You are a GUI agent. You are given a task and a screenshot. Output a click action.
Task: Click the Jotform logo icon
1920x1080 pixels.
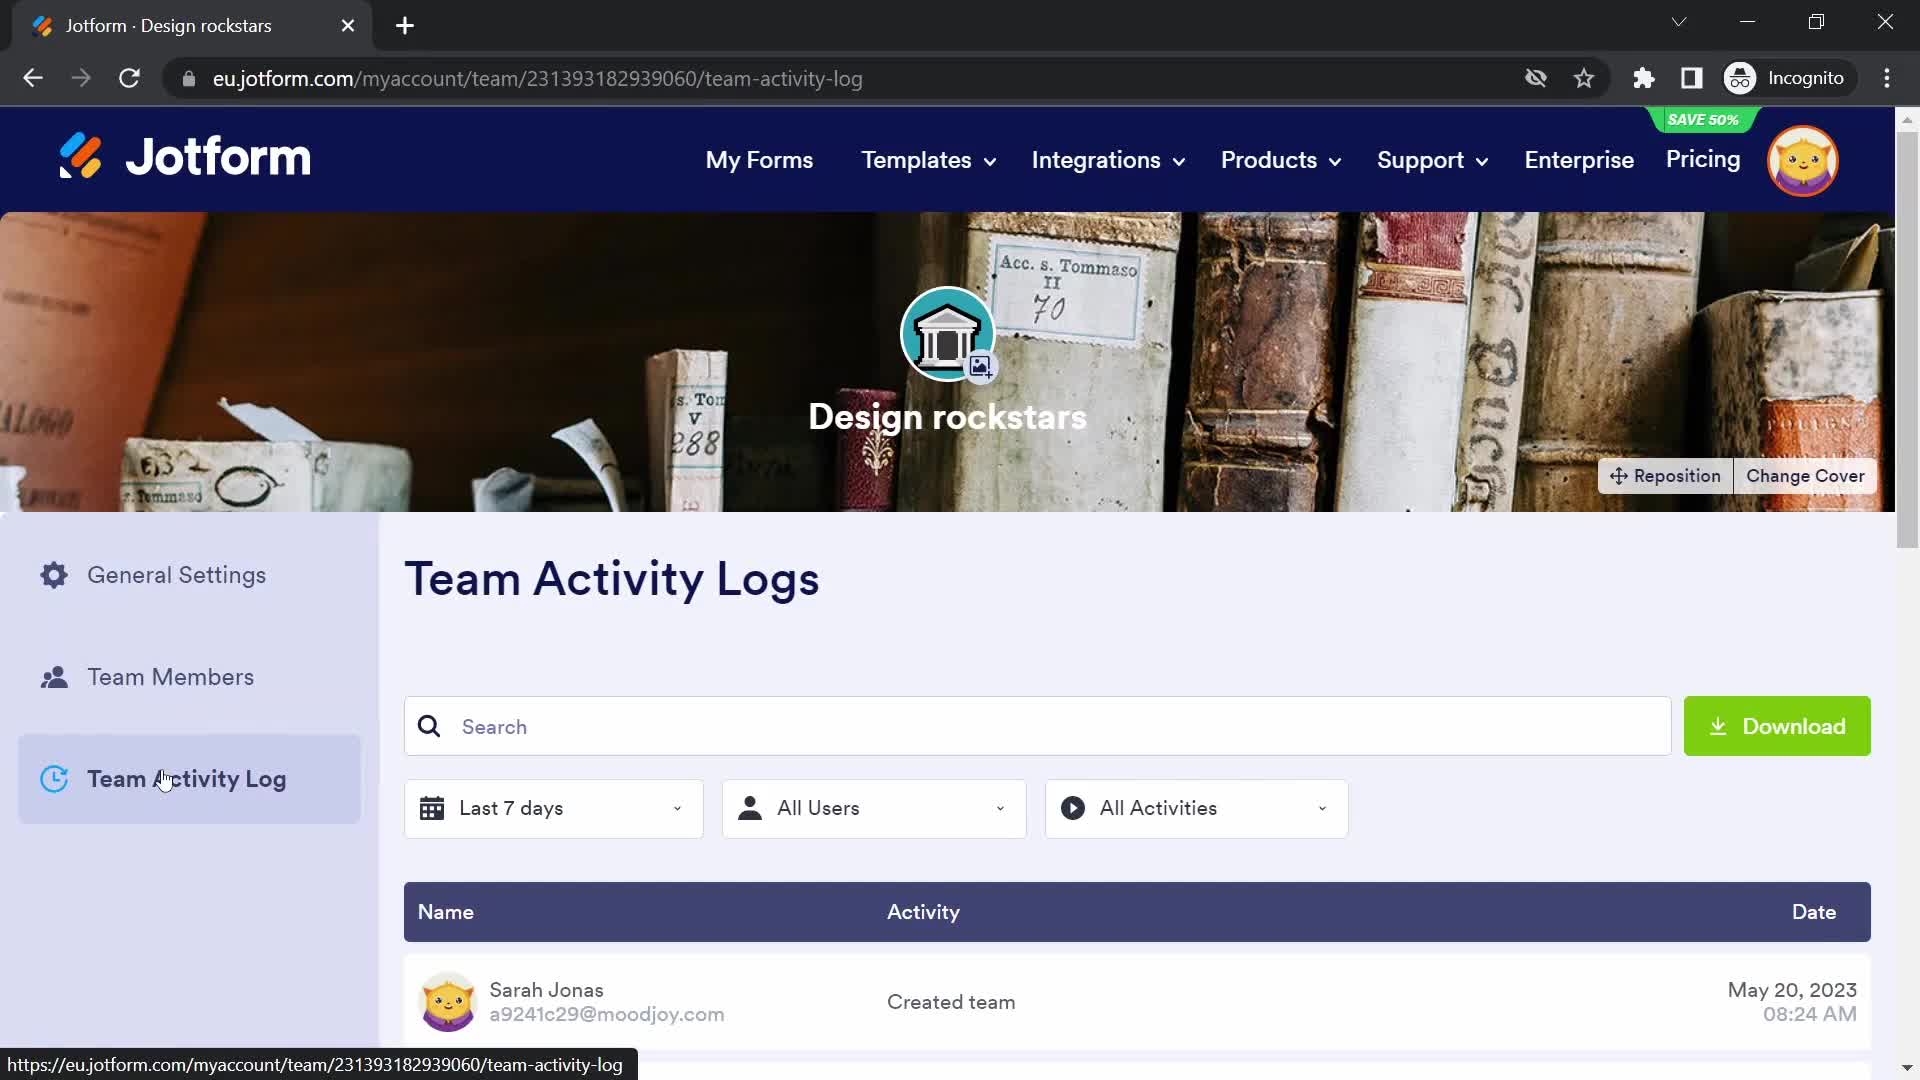coord(82,158)
